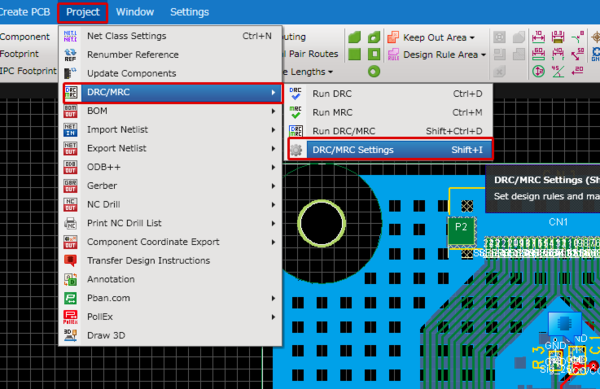600x389 pixels.
Task: Click Net Class Settings icon
Action: pyautogui.click(x=70, y=36)
